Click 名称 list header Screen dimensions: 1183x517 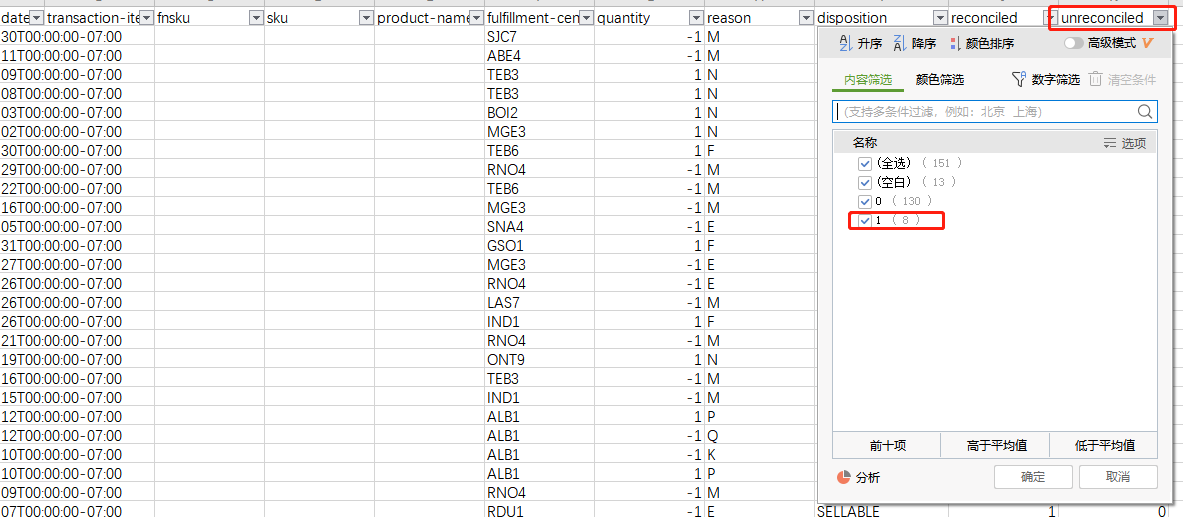tap(865, 143)
